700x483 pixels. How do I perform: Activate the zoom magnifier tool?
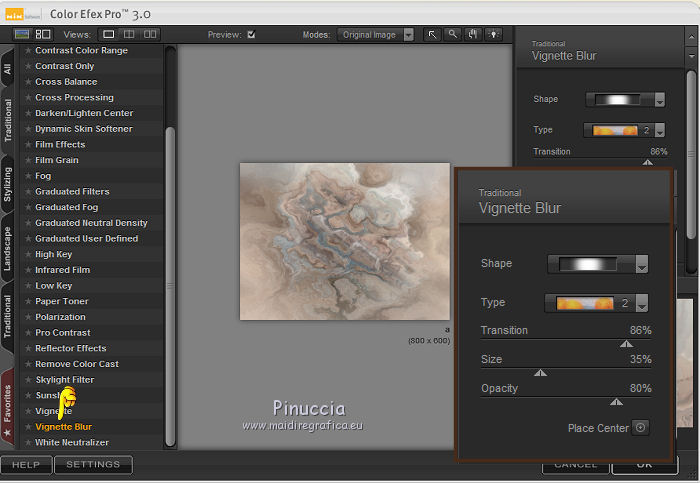tap(453, 34)
